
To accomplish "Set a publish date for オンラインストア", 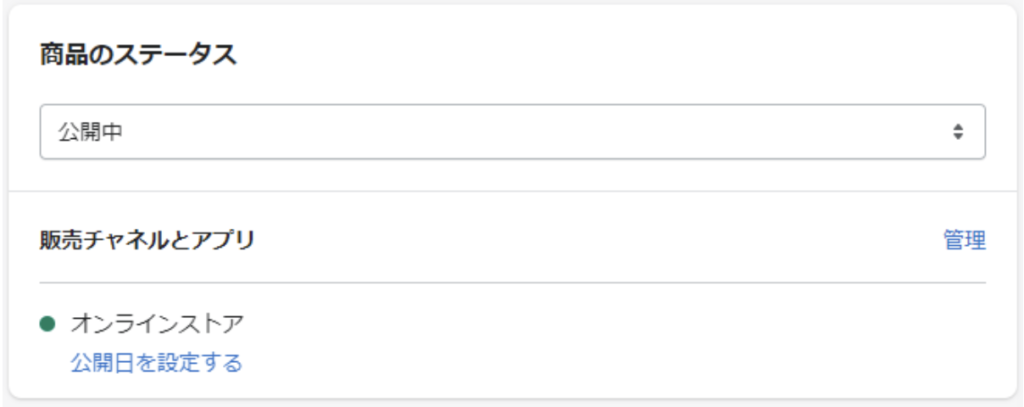I will (156, 362).
